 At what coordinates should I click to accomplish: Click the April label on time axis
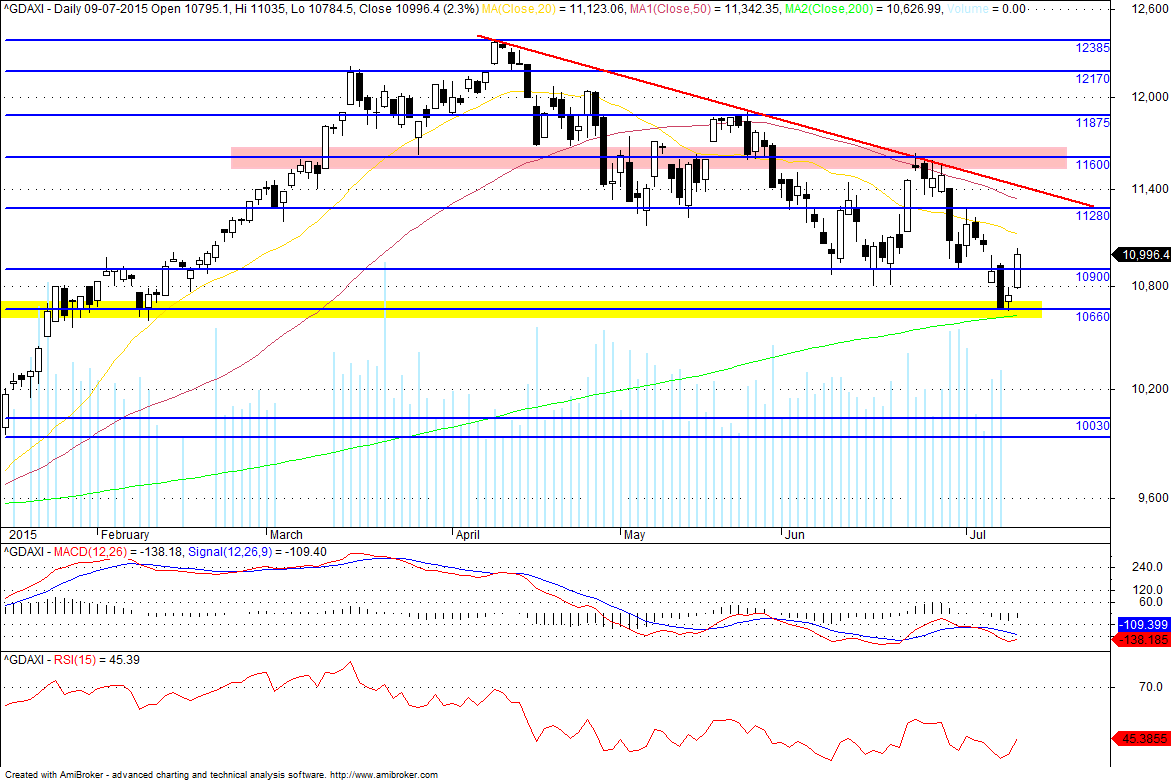pos(468,535)
